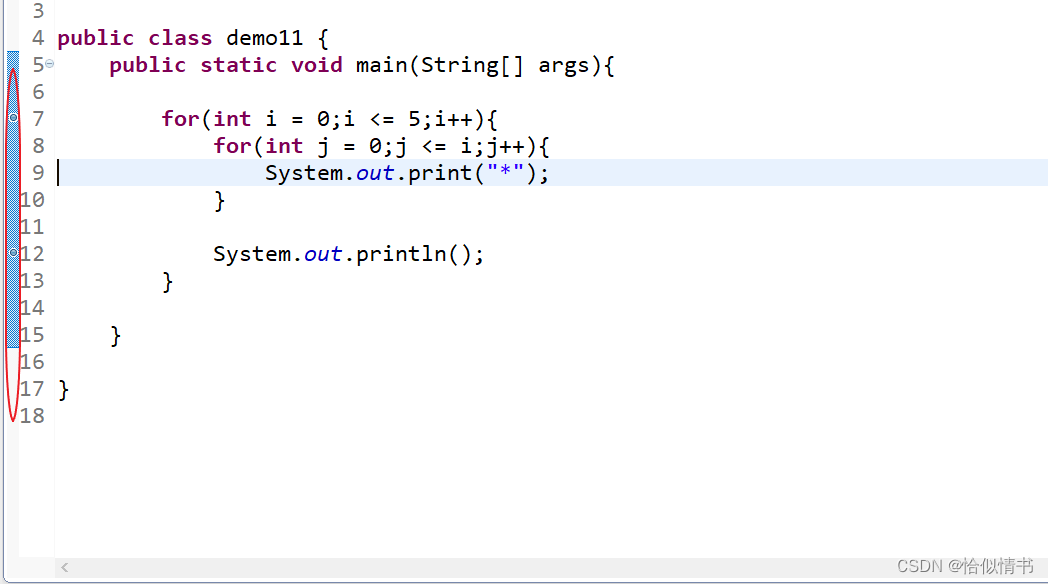Click the println call on line 12
Viewport: 1048px width, 584px height.
pos(401,254)
